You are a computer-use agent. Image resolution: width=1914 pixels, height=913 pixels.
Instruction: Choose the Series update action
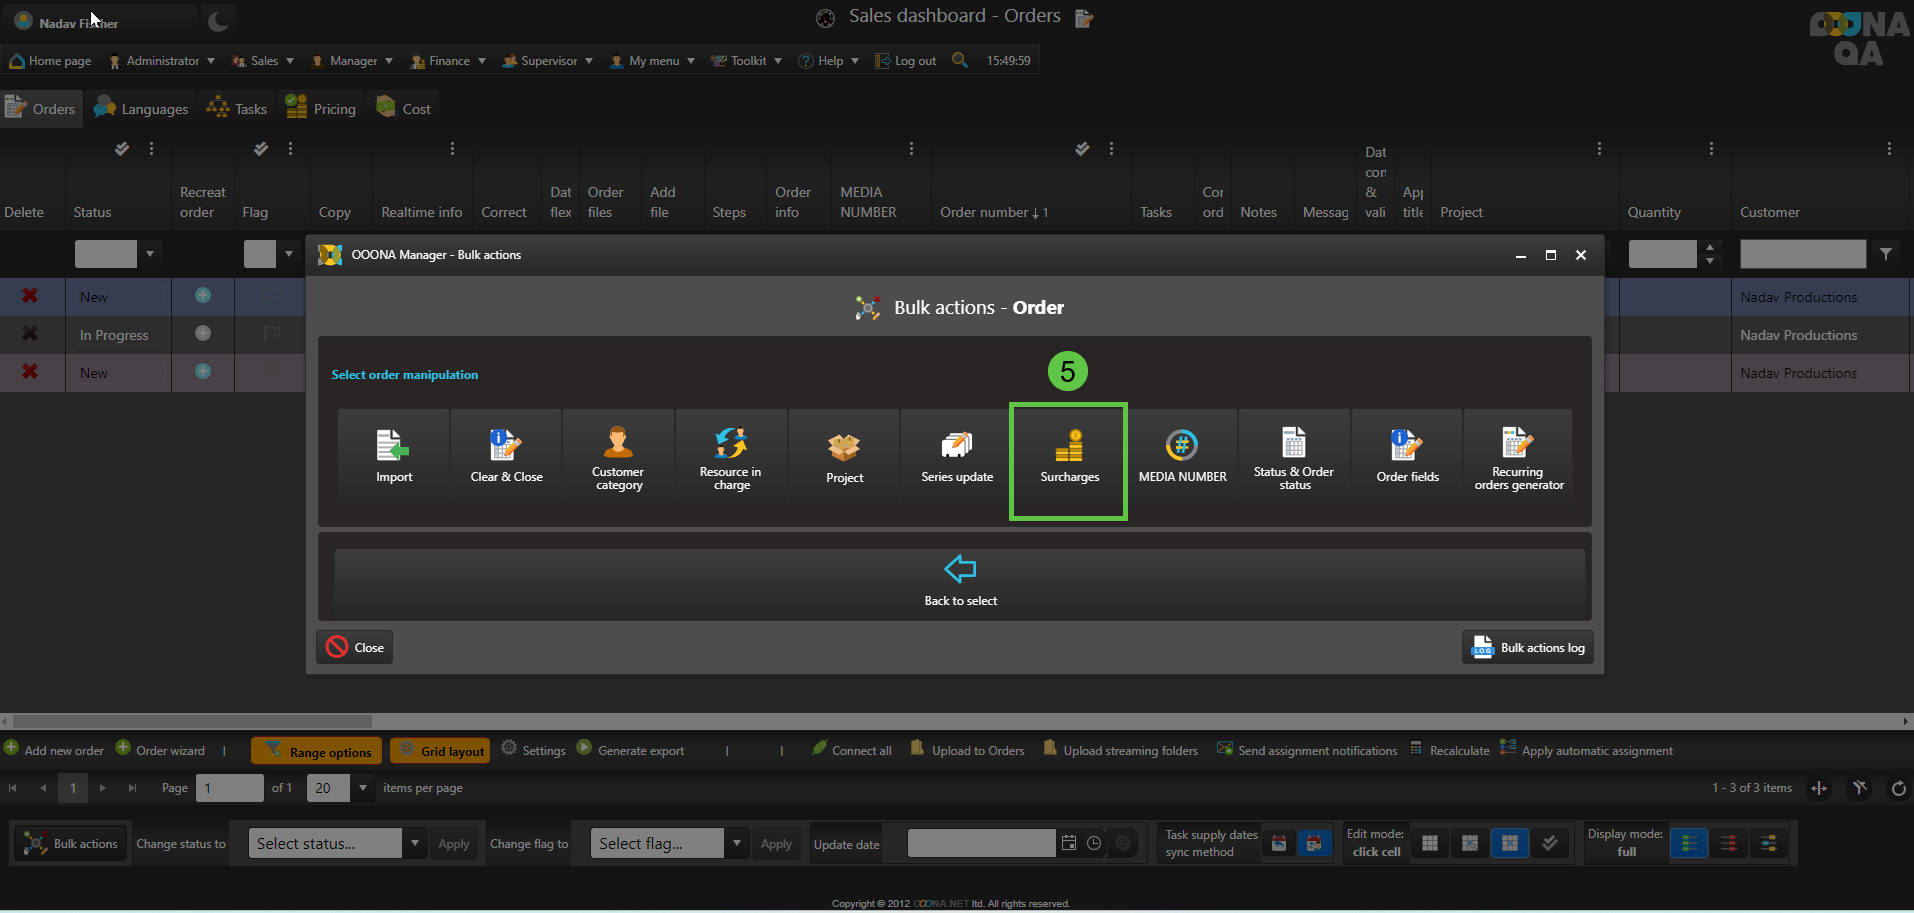[x=956, y=459]
